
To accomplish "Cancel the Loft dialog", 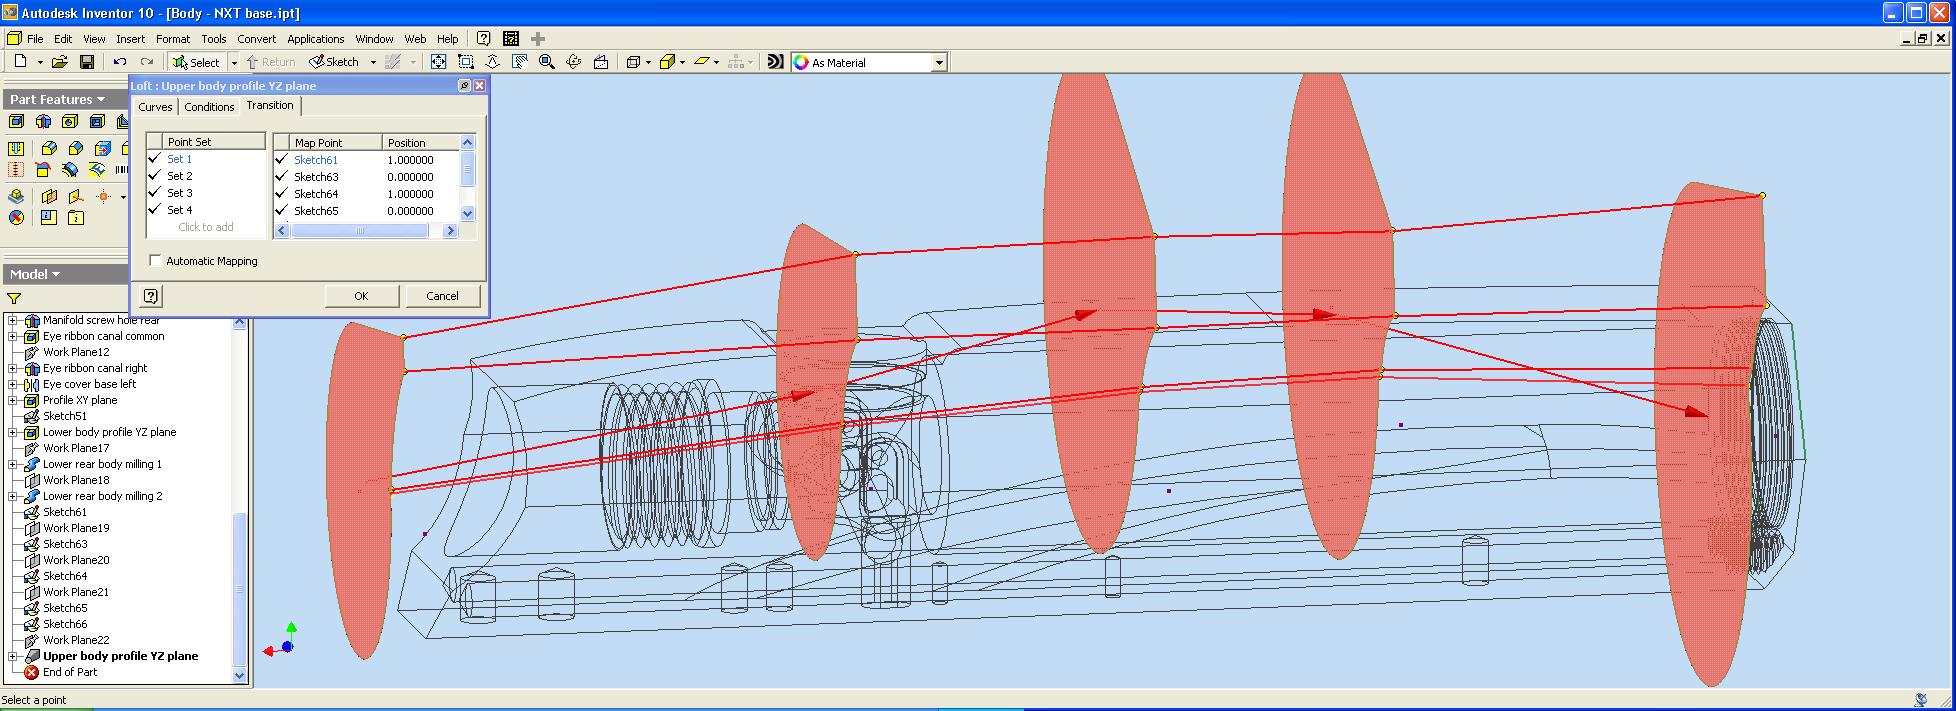I will pyautogui.click(x=442, y=296).
